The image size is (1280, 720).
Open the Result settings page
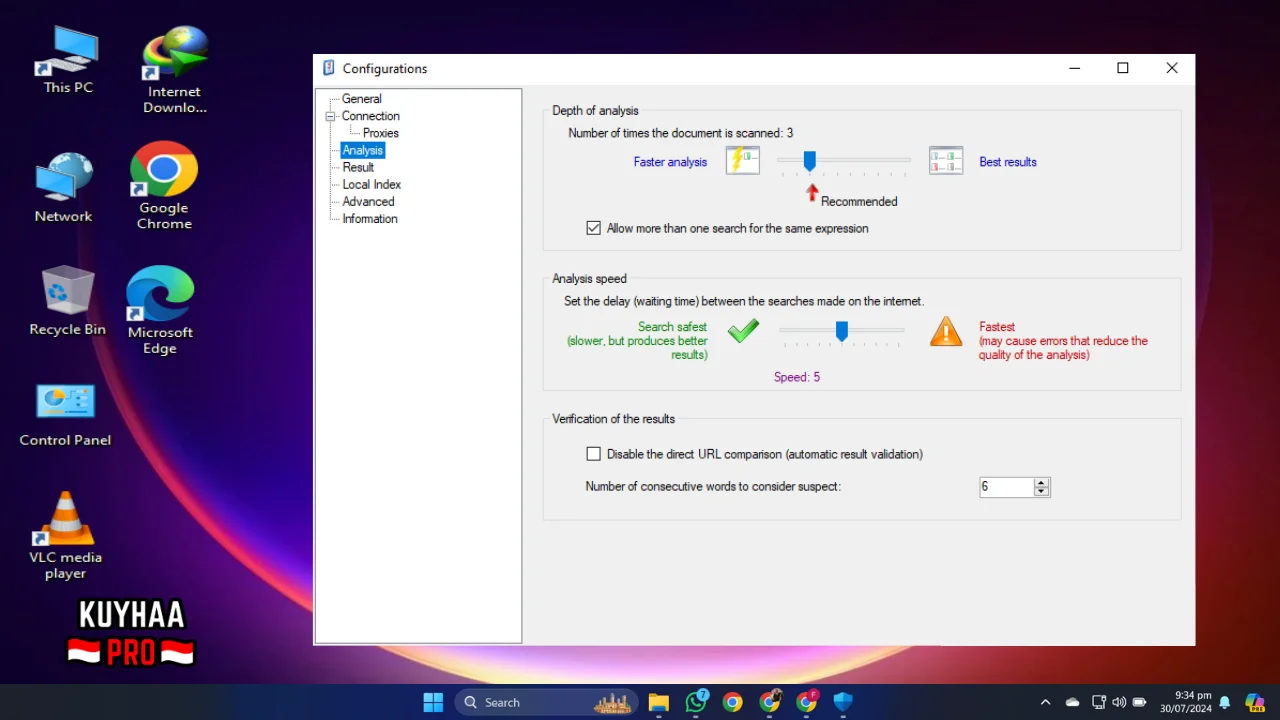tap(358, 167)
